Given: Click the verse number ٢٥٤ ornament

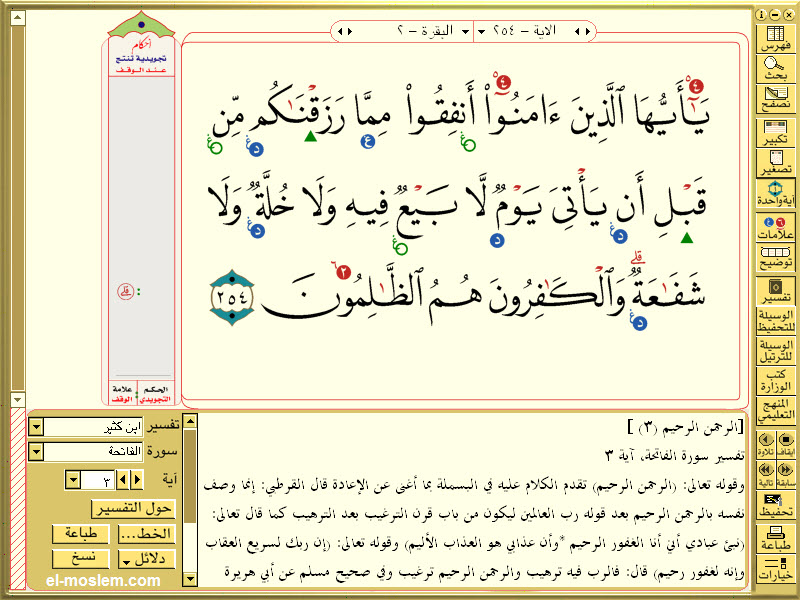Looking at the screenshot, I should (x=232, y=297).
